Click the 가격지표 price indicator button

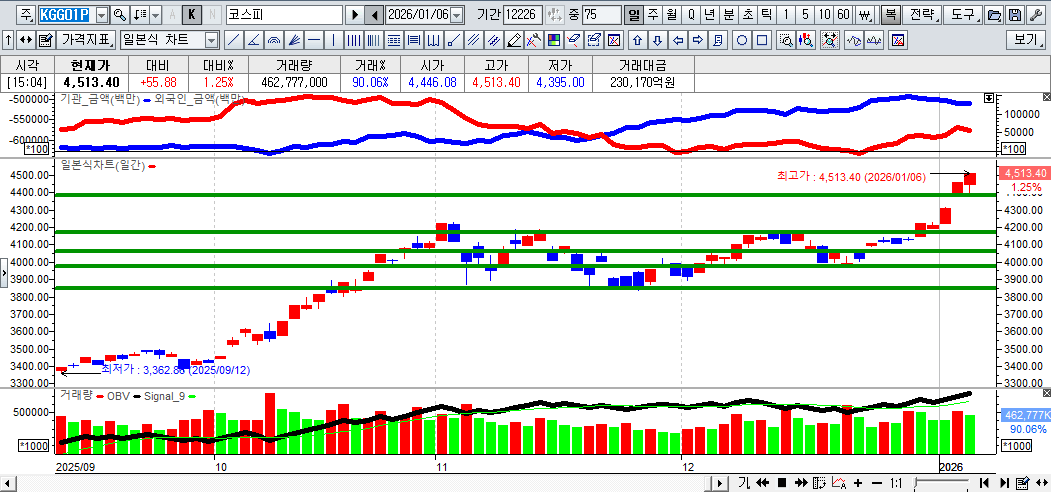pos(87,40)
